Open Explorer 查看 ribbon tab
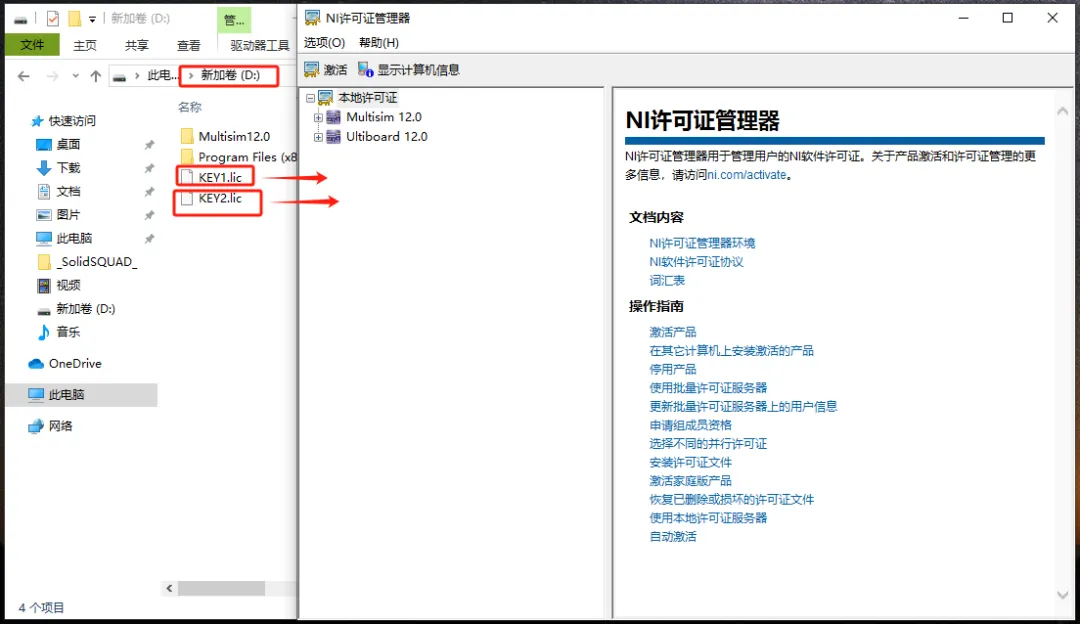Screen dimensions: 1080x624 point(189,45)
